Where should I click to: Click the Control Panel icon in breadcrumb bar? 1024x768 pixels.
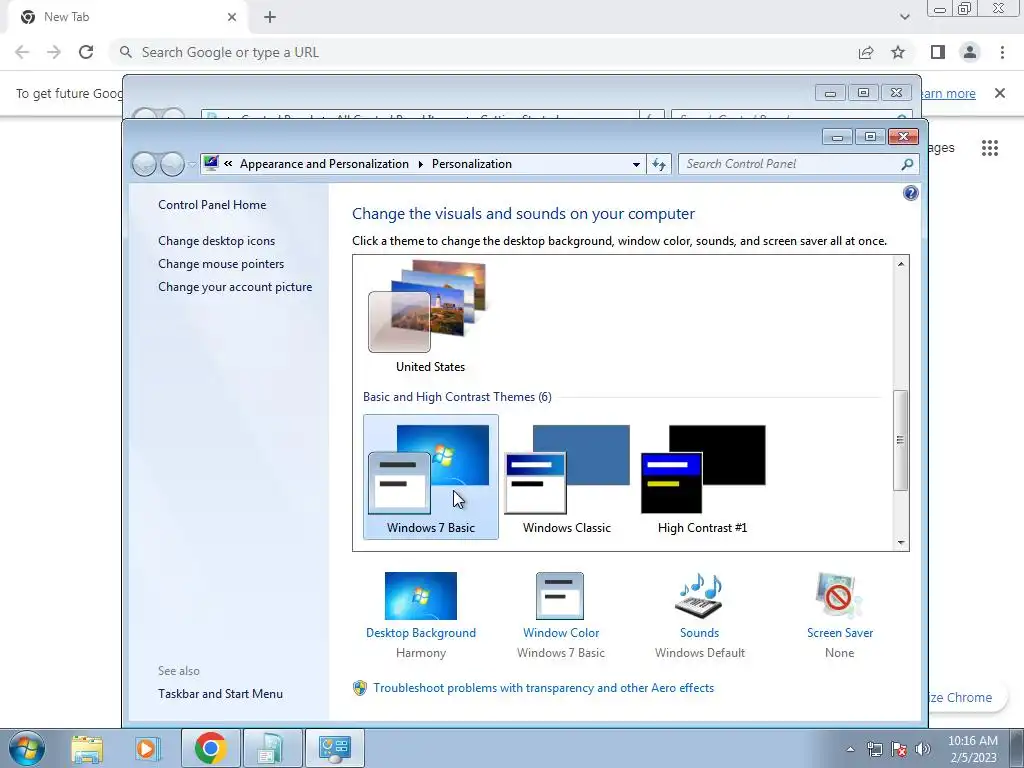coord(210,163)
